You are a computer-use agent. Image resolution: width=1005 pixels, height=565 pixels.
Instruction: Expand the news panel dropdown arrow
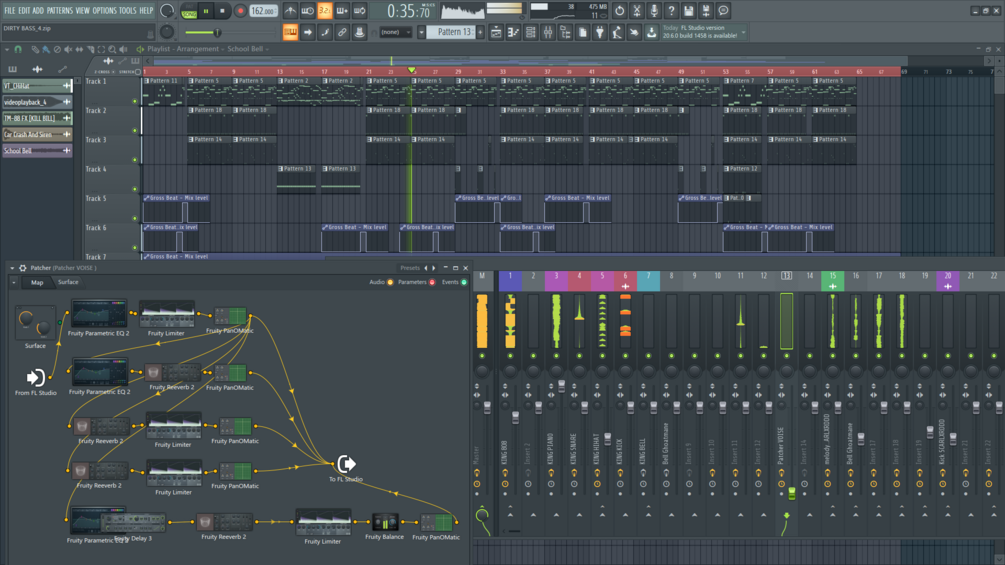[x=743, y=32]
